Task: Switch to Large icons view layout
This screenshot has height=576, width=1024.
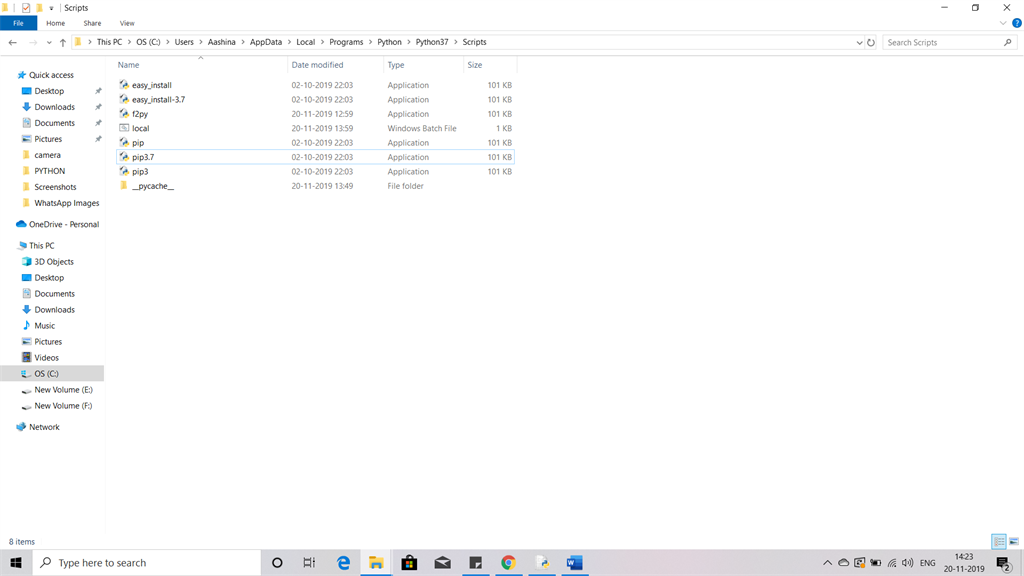Action: point(1014,541)
